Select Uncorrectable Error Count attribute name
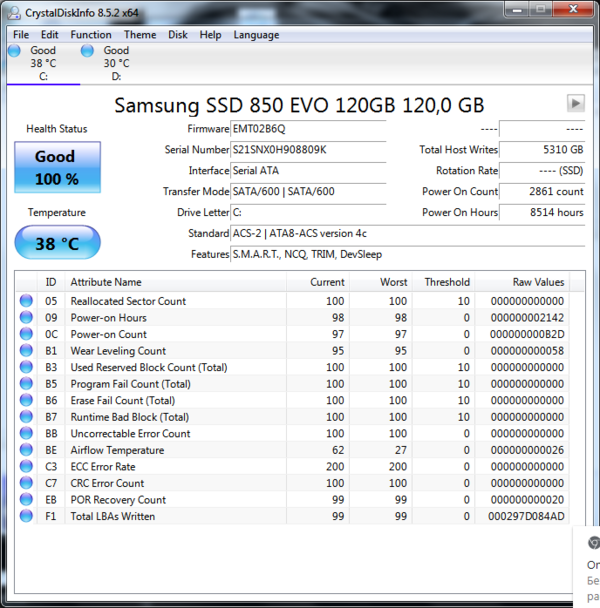Screen dimensions: 600x608 130,433
